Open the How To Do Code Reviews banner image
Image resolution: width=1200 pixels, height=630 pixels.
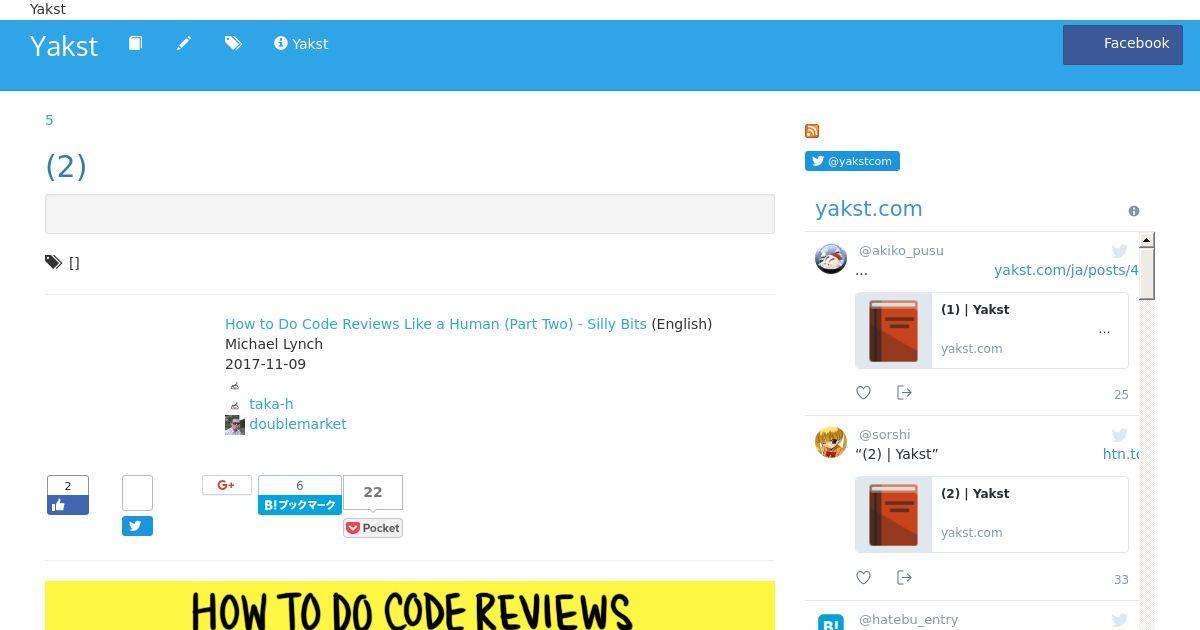(410, 605)
